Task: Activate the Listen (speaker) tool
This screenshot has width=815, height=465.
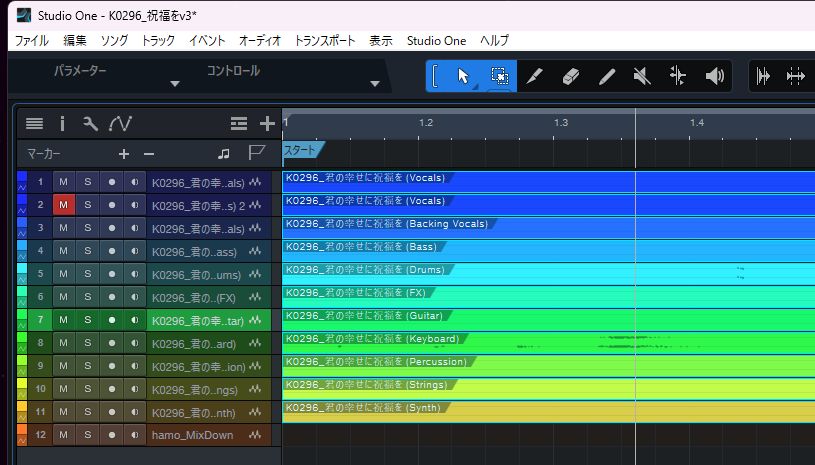Action: [714, 76]
